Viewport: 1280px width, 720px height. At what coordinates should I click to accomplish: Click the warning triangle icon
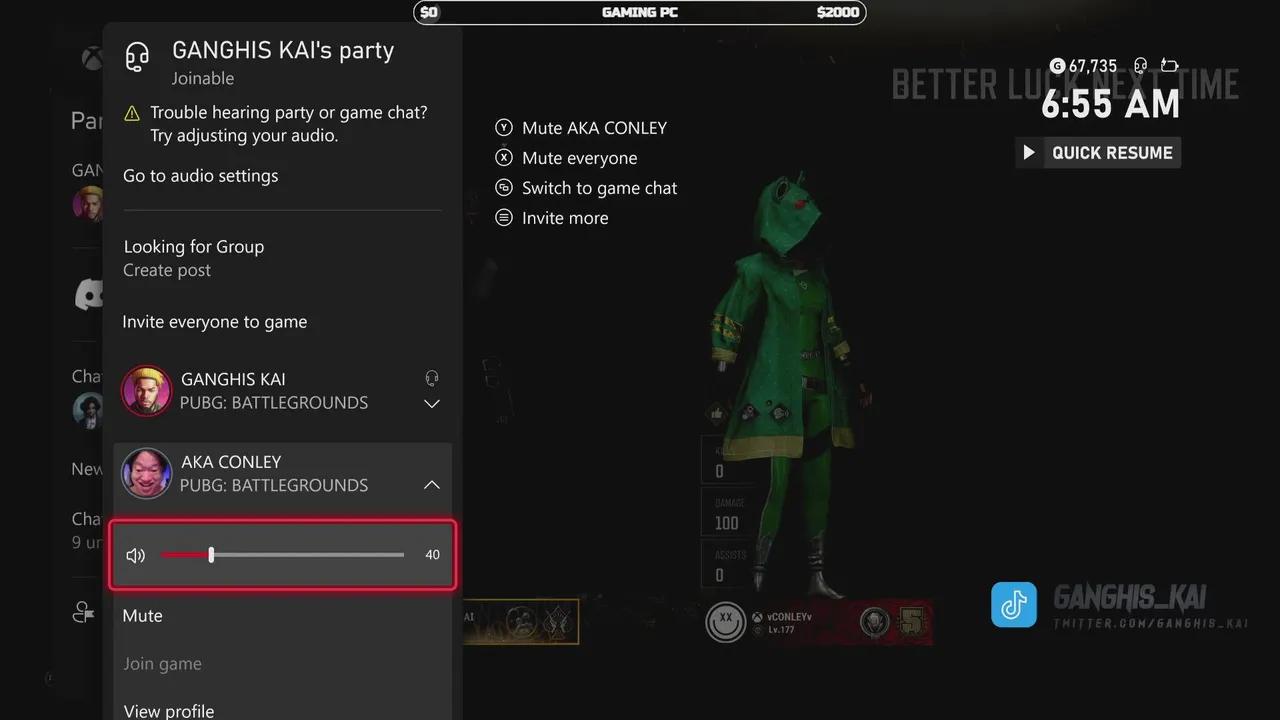pos(132,114)
